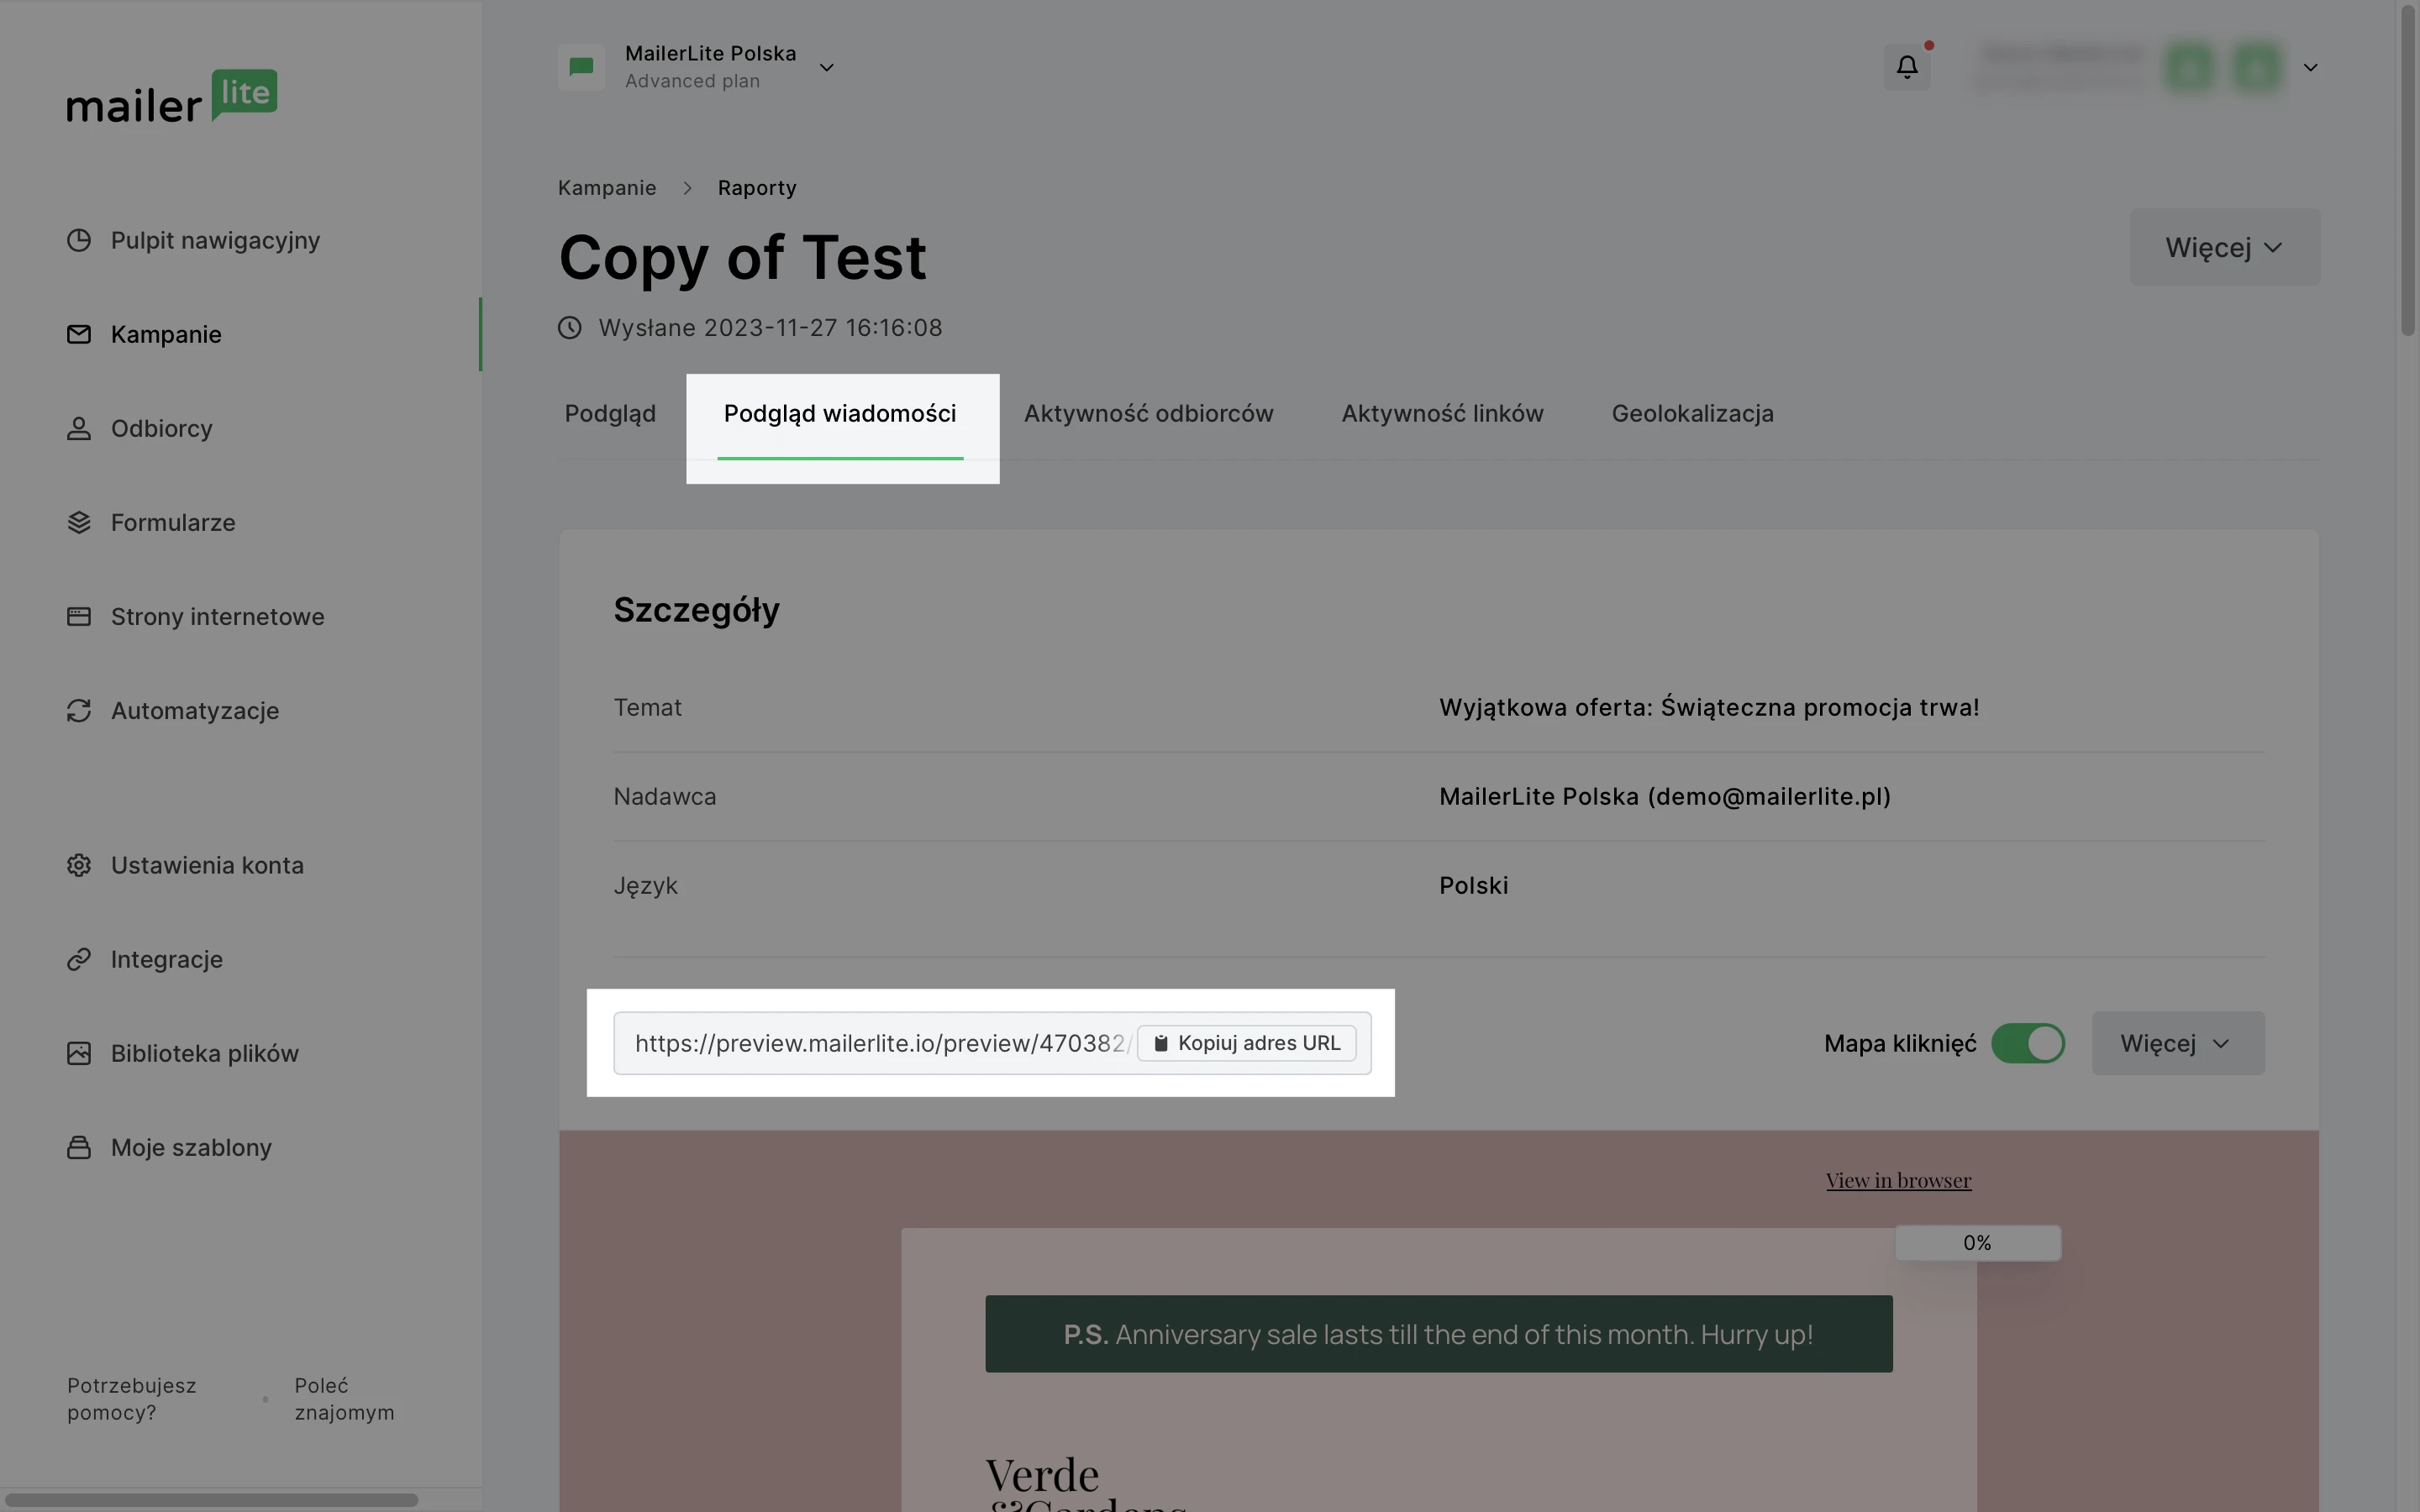Click the Integracje link icon

[79, 959]
